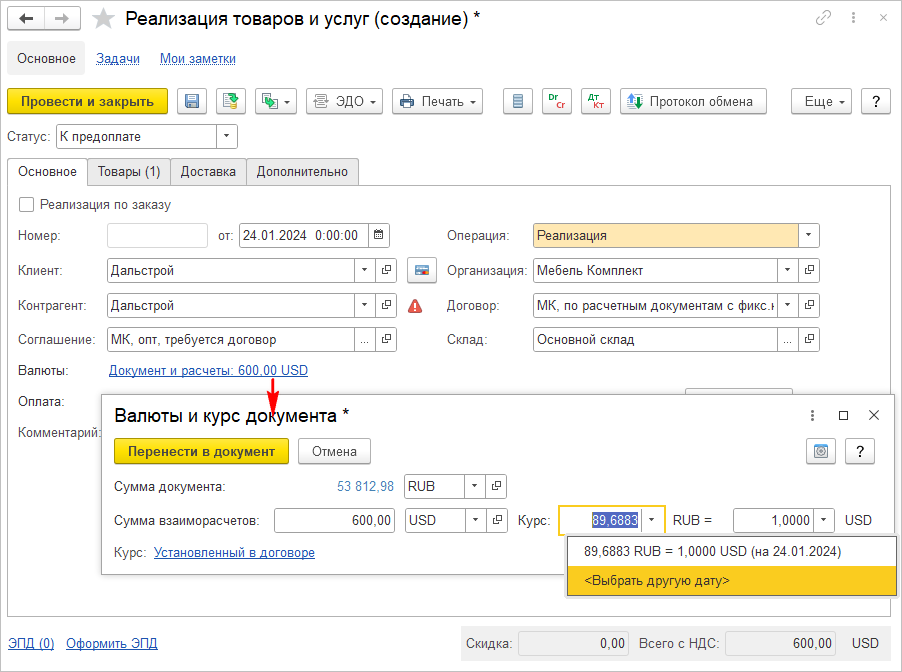Click the save document diskette icon
Screen dimensions: 902x672
192,101
